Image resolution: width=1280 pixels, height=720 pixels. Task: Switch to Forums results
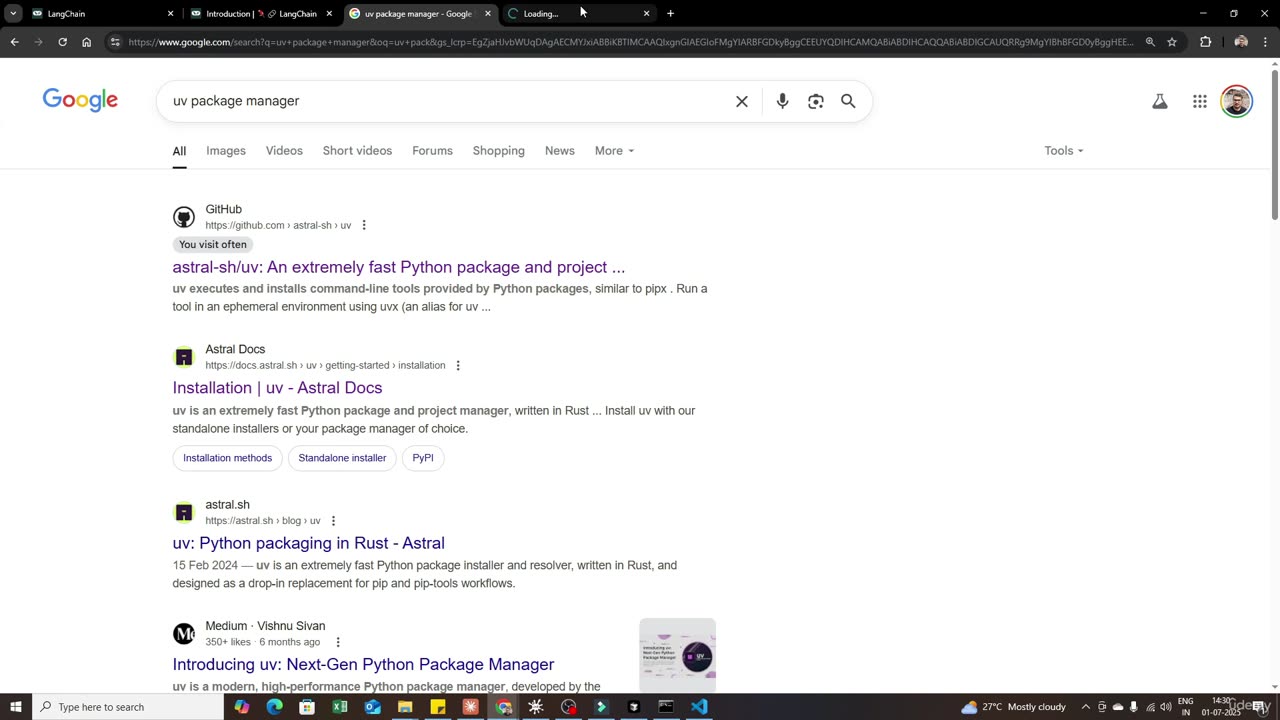pos(432,151)
